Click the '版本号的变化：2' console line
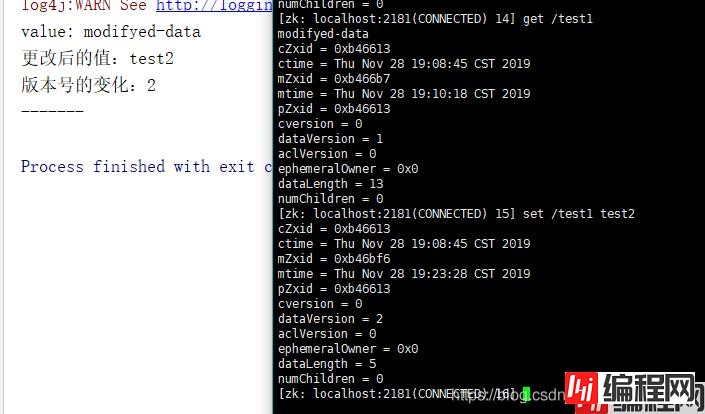705x414 pixels. tap(89, 86)
